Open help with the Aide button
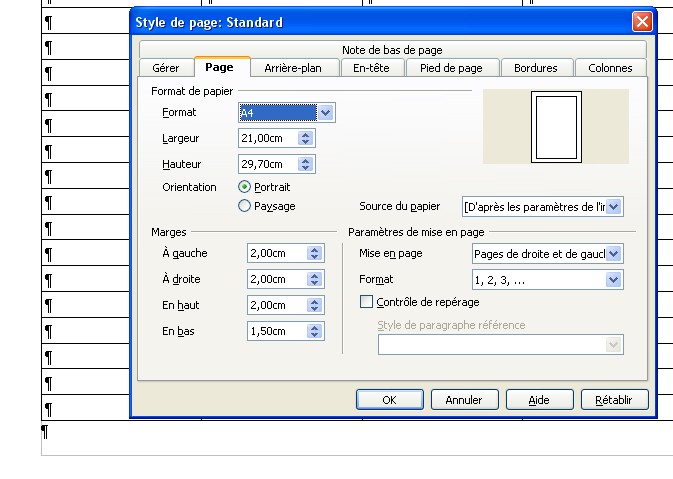Screen dimensions: 673x479 point(540,400)
